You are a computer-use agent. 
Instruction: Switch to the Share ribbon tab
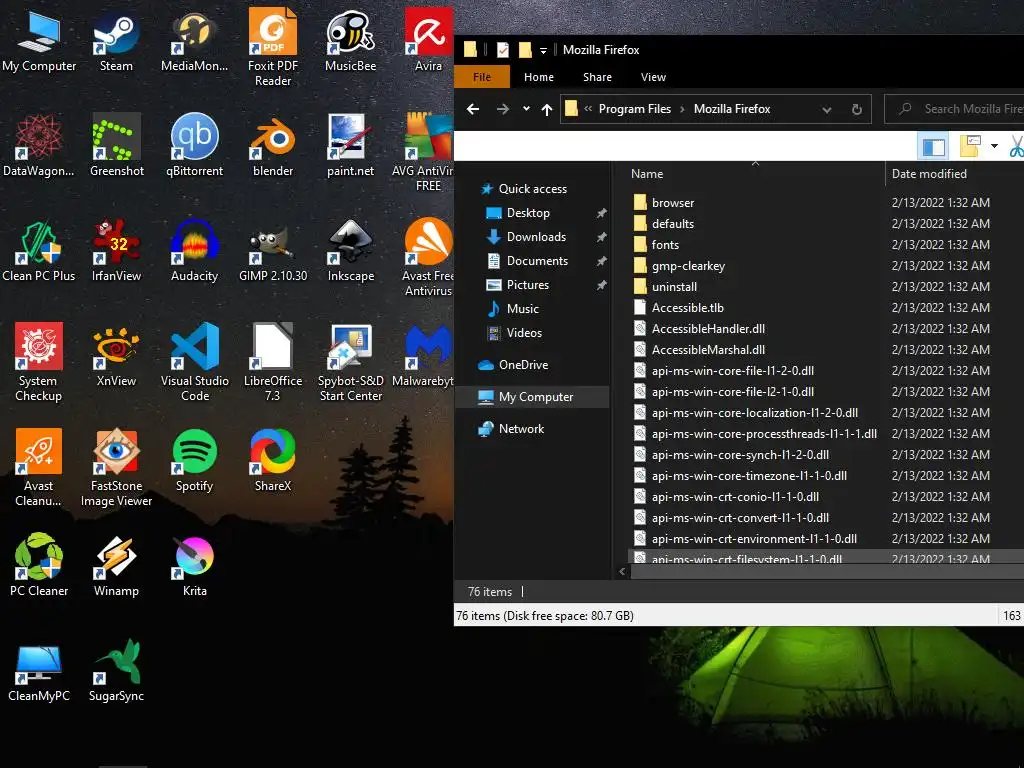597,76
